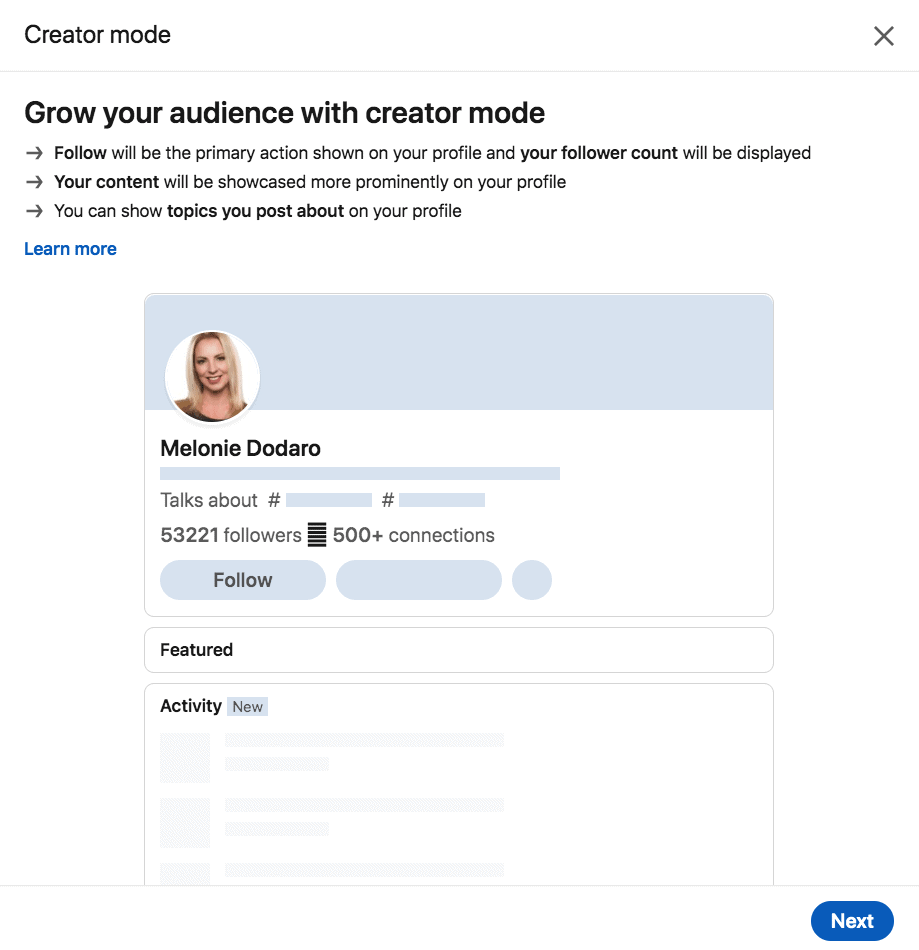
Task: Click the Melonie Dodaro name heading
Action: click(x=241, y=448)
